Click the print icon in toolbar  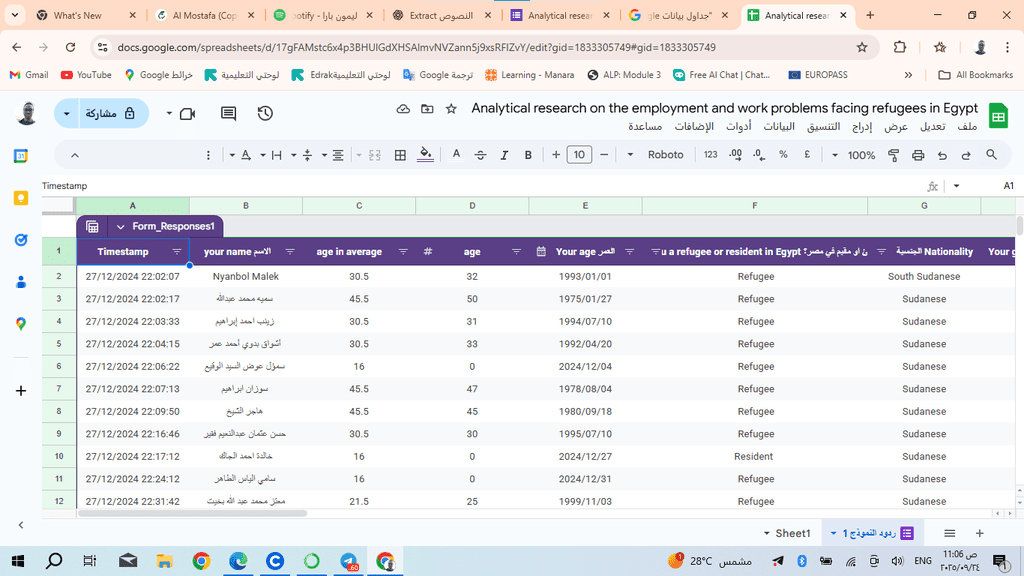[918, 155]
